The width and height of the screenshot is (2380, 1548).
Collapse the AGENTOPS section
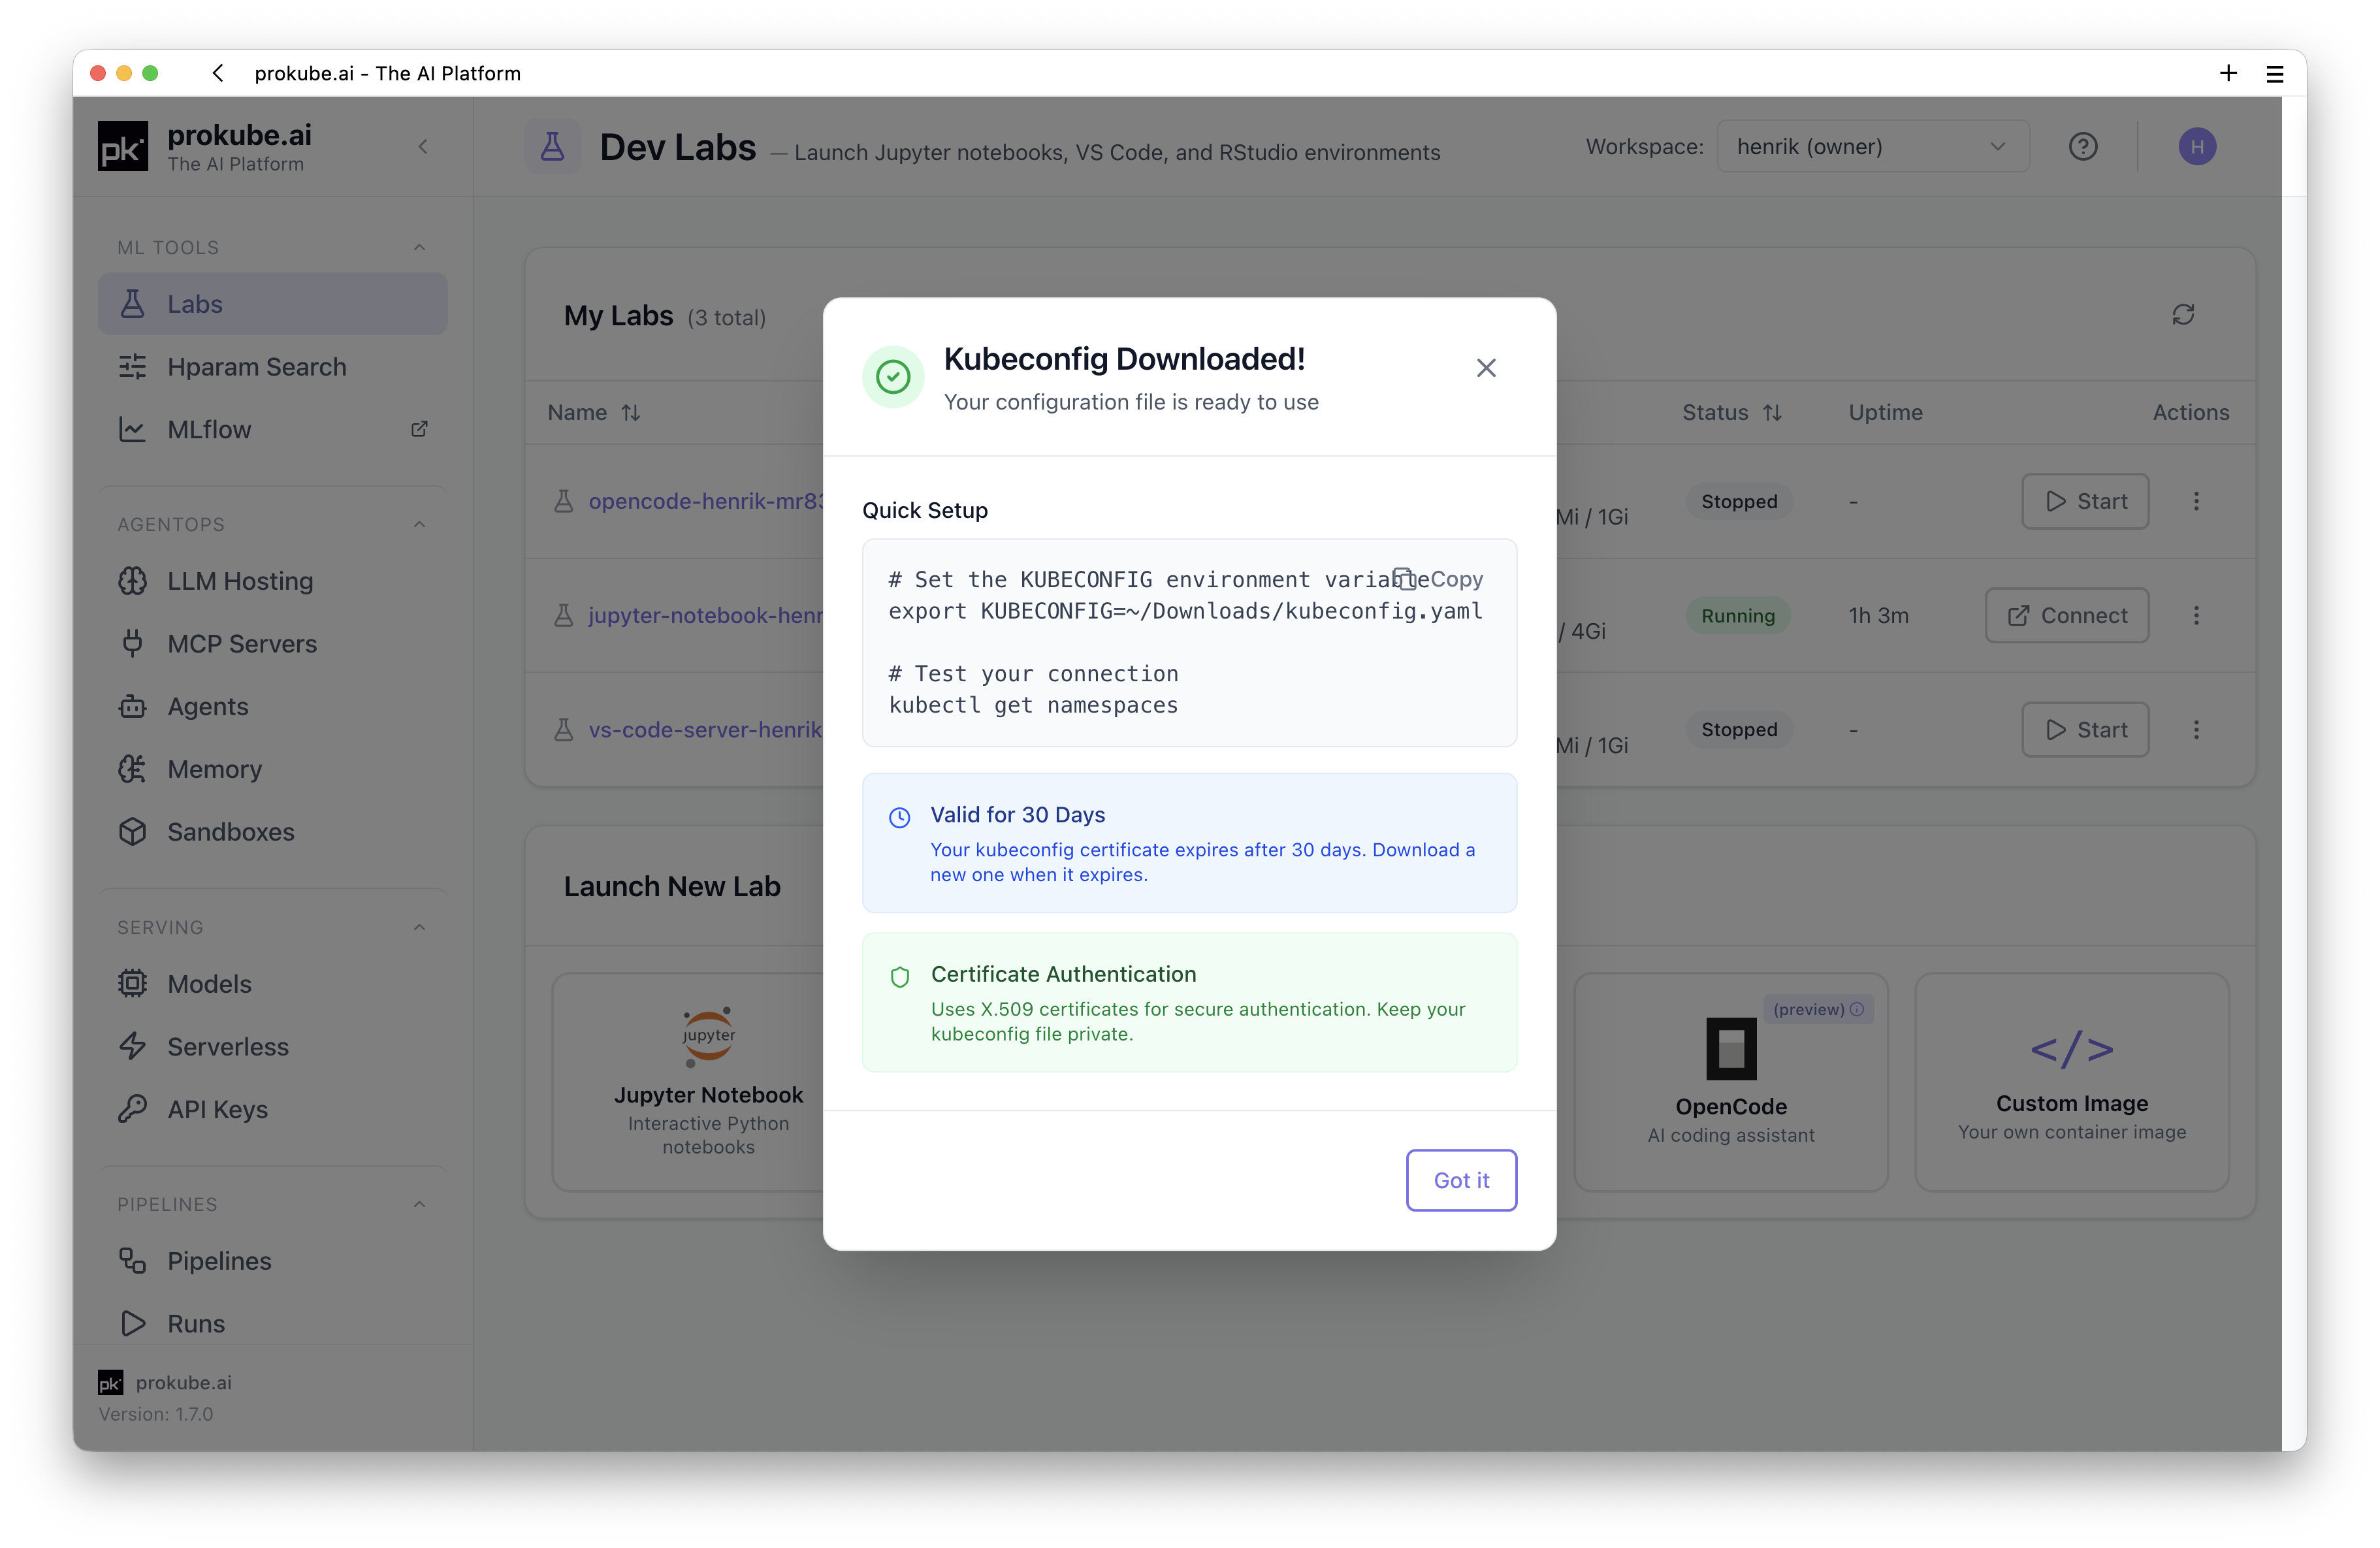click(x=419, y=524)
